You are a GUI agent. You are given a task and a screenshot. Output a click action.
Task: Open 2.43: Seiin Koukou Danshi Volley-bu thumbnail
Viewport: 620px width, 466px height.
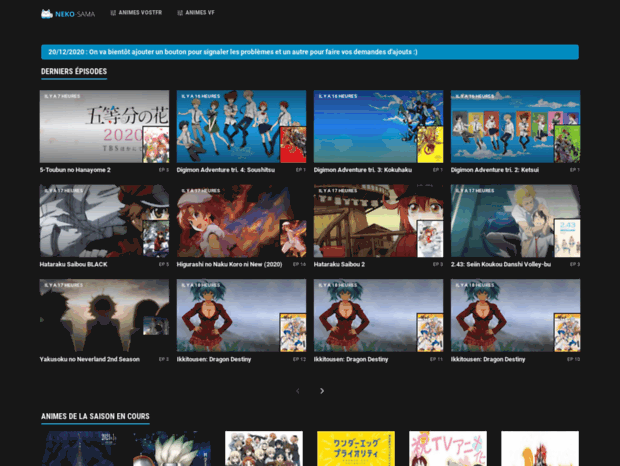coord(515,221)
